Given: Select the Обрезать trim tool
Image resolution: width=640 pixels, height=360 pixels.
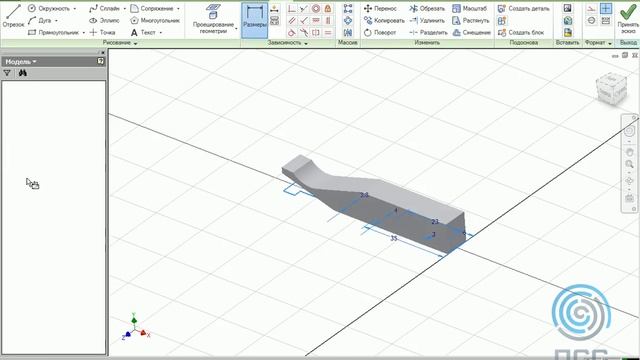Looking at the screenshot, I should click(x=427, y=8).
